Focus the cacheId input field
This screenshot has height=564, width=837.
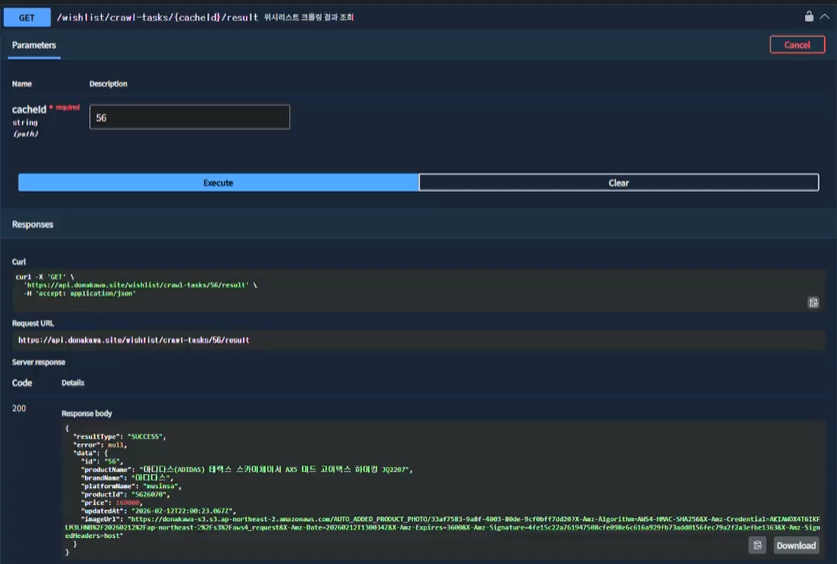pos(189,117)
